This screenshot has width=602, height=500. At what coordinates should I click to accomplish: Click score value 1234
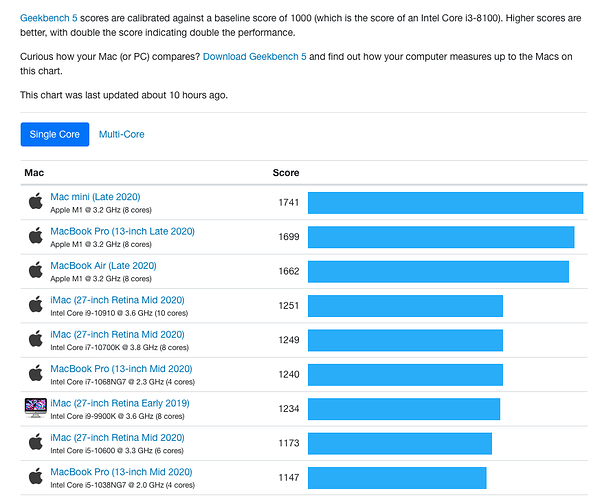pyautogui.click(x=289, y=409)
